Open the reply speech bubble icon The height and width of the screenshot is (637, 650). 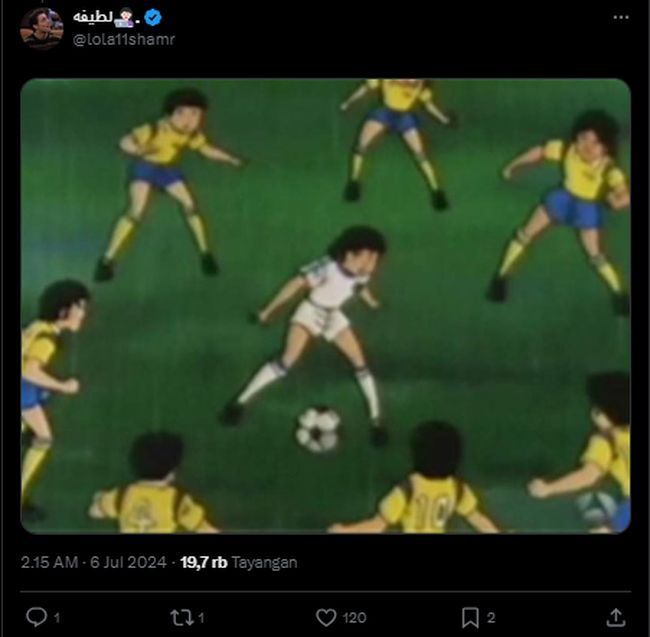36,617
